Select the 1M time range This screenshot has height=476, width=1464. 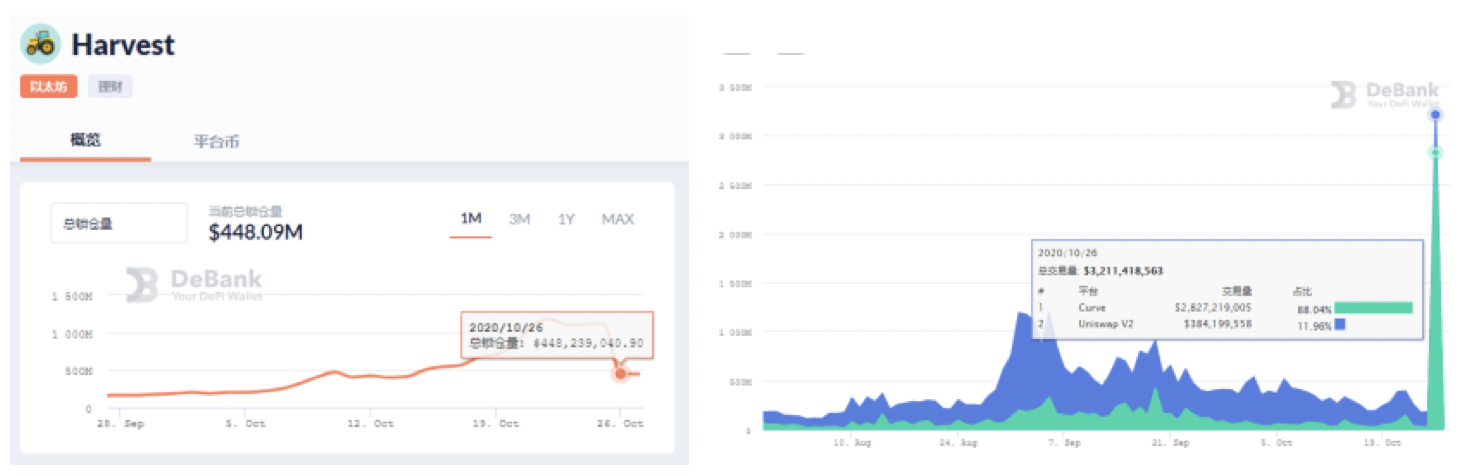471,219
